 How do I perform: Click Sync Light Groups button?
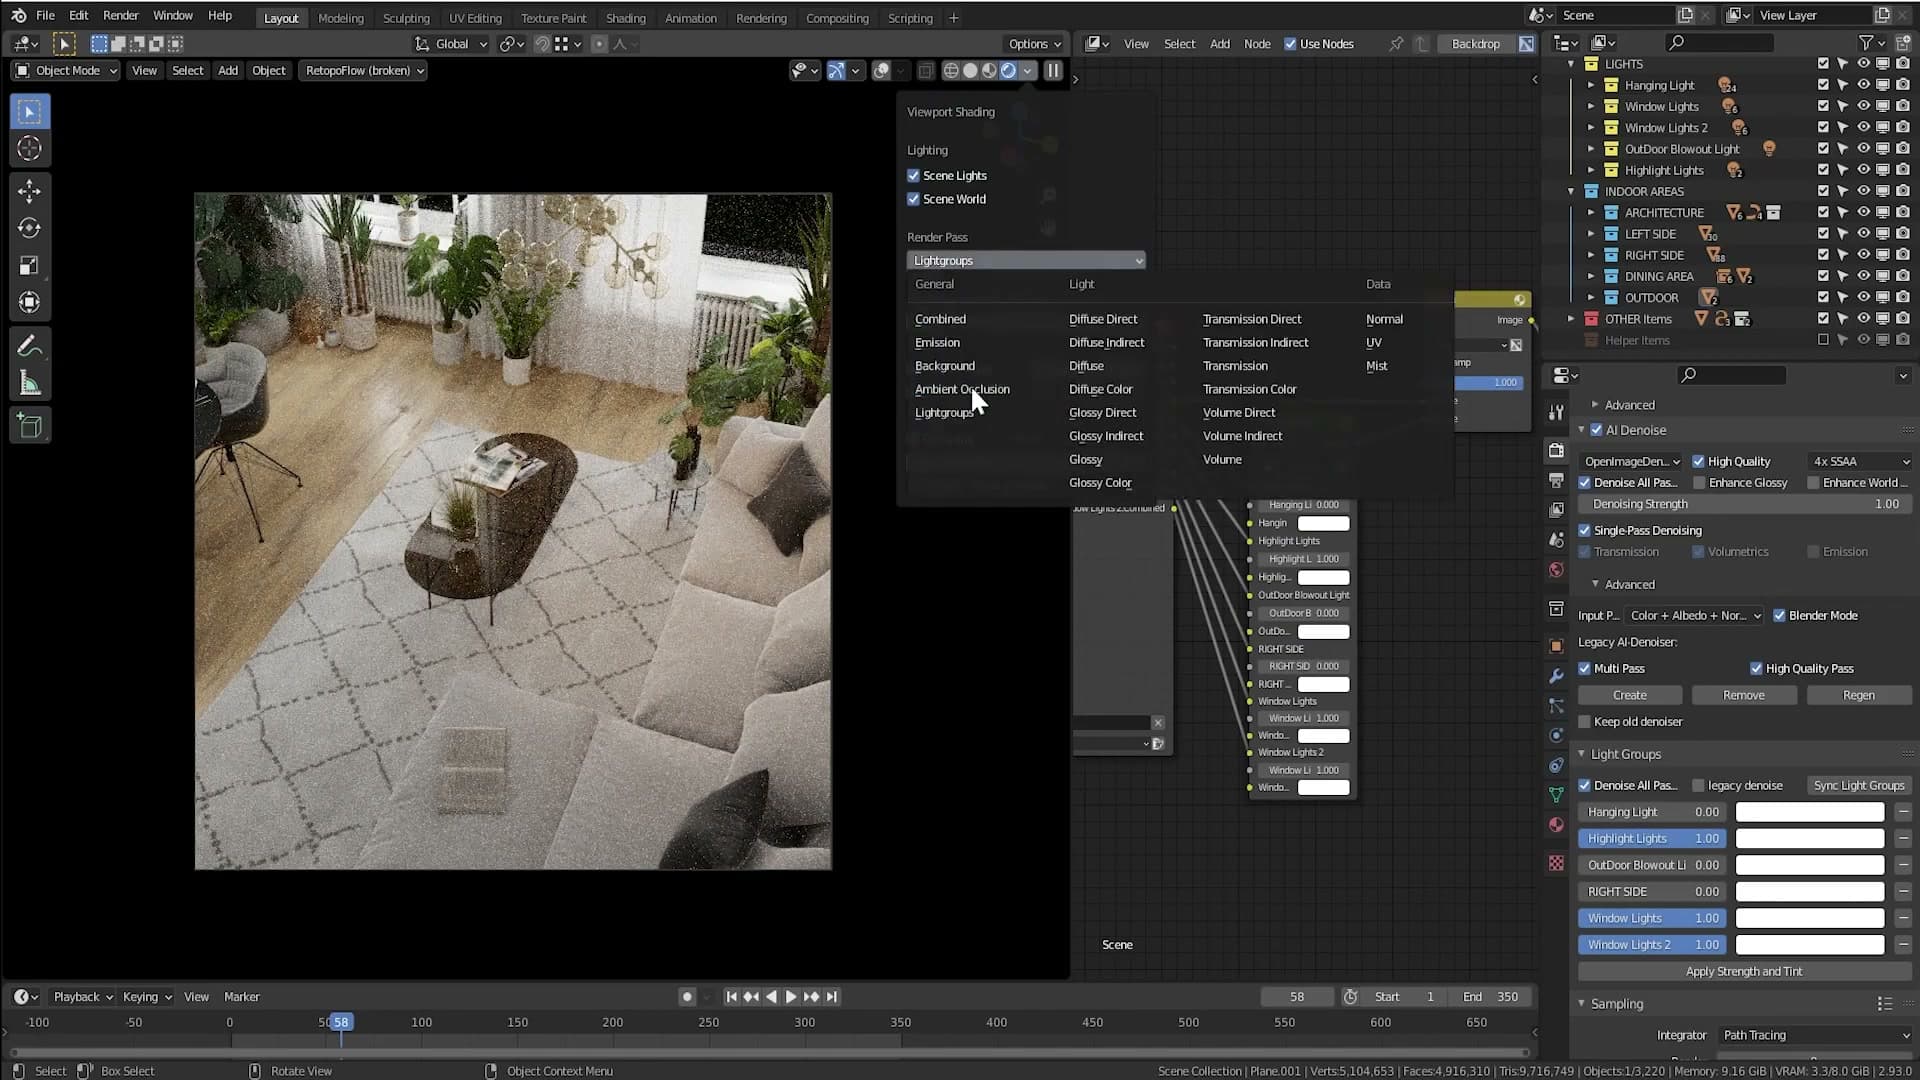(1859, 785)
